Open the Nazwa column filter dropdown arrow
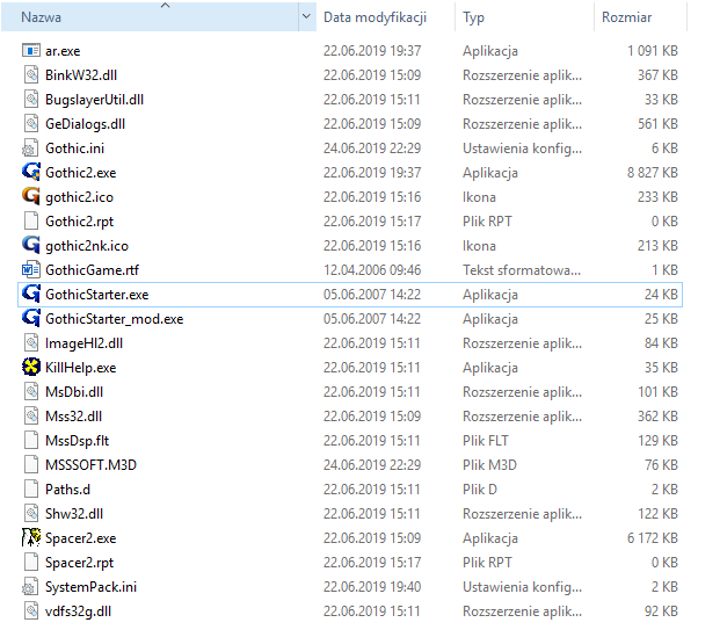The height and width of the screenshot is (637, 720). (x=306, y=17)
